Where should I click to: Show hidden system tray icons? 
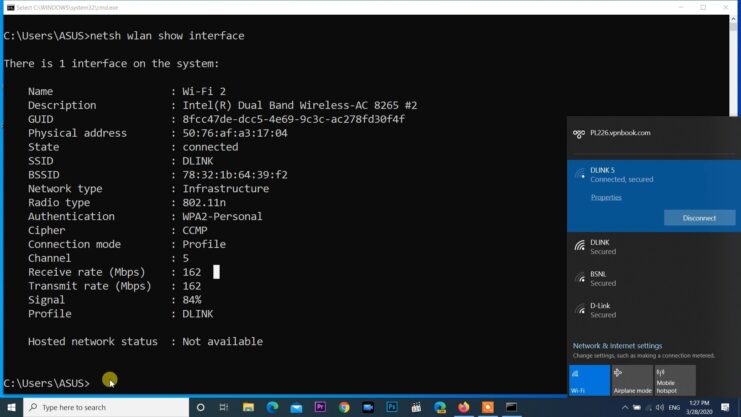coord(625,408)
